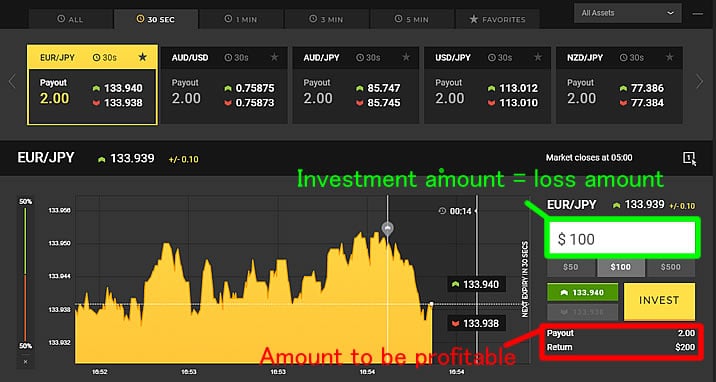Click the Market closes at 05:00 text
Screen dimensions: 716x382
(x=589, y=158)
